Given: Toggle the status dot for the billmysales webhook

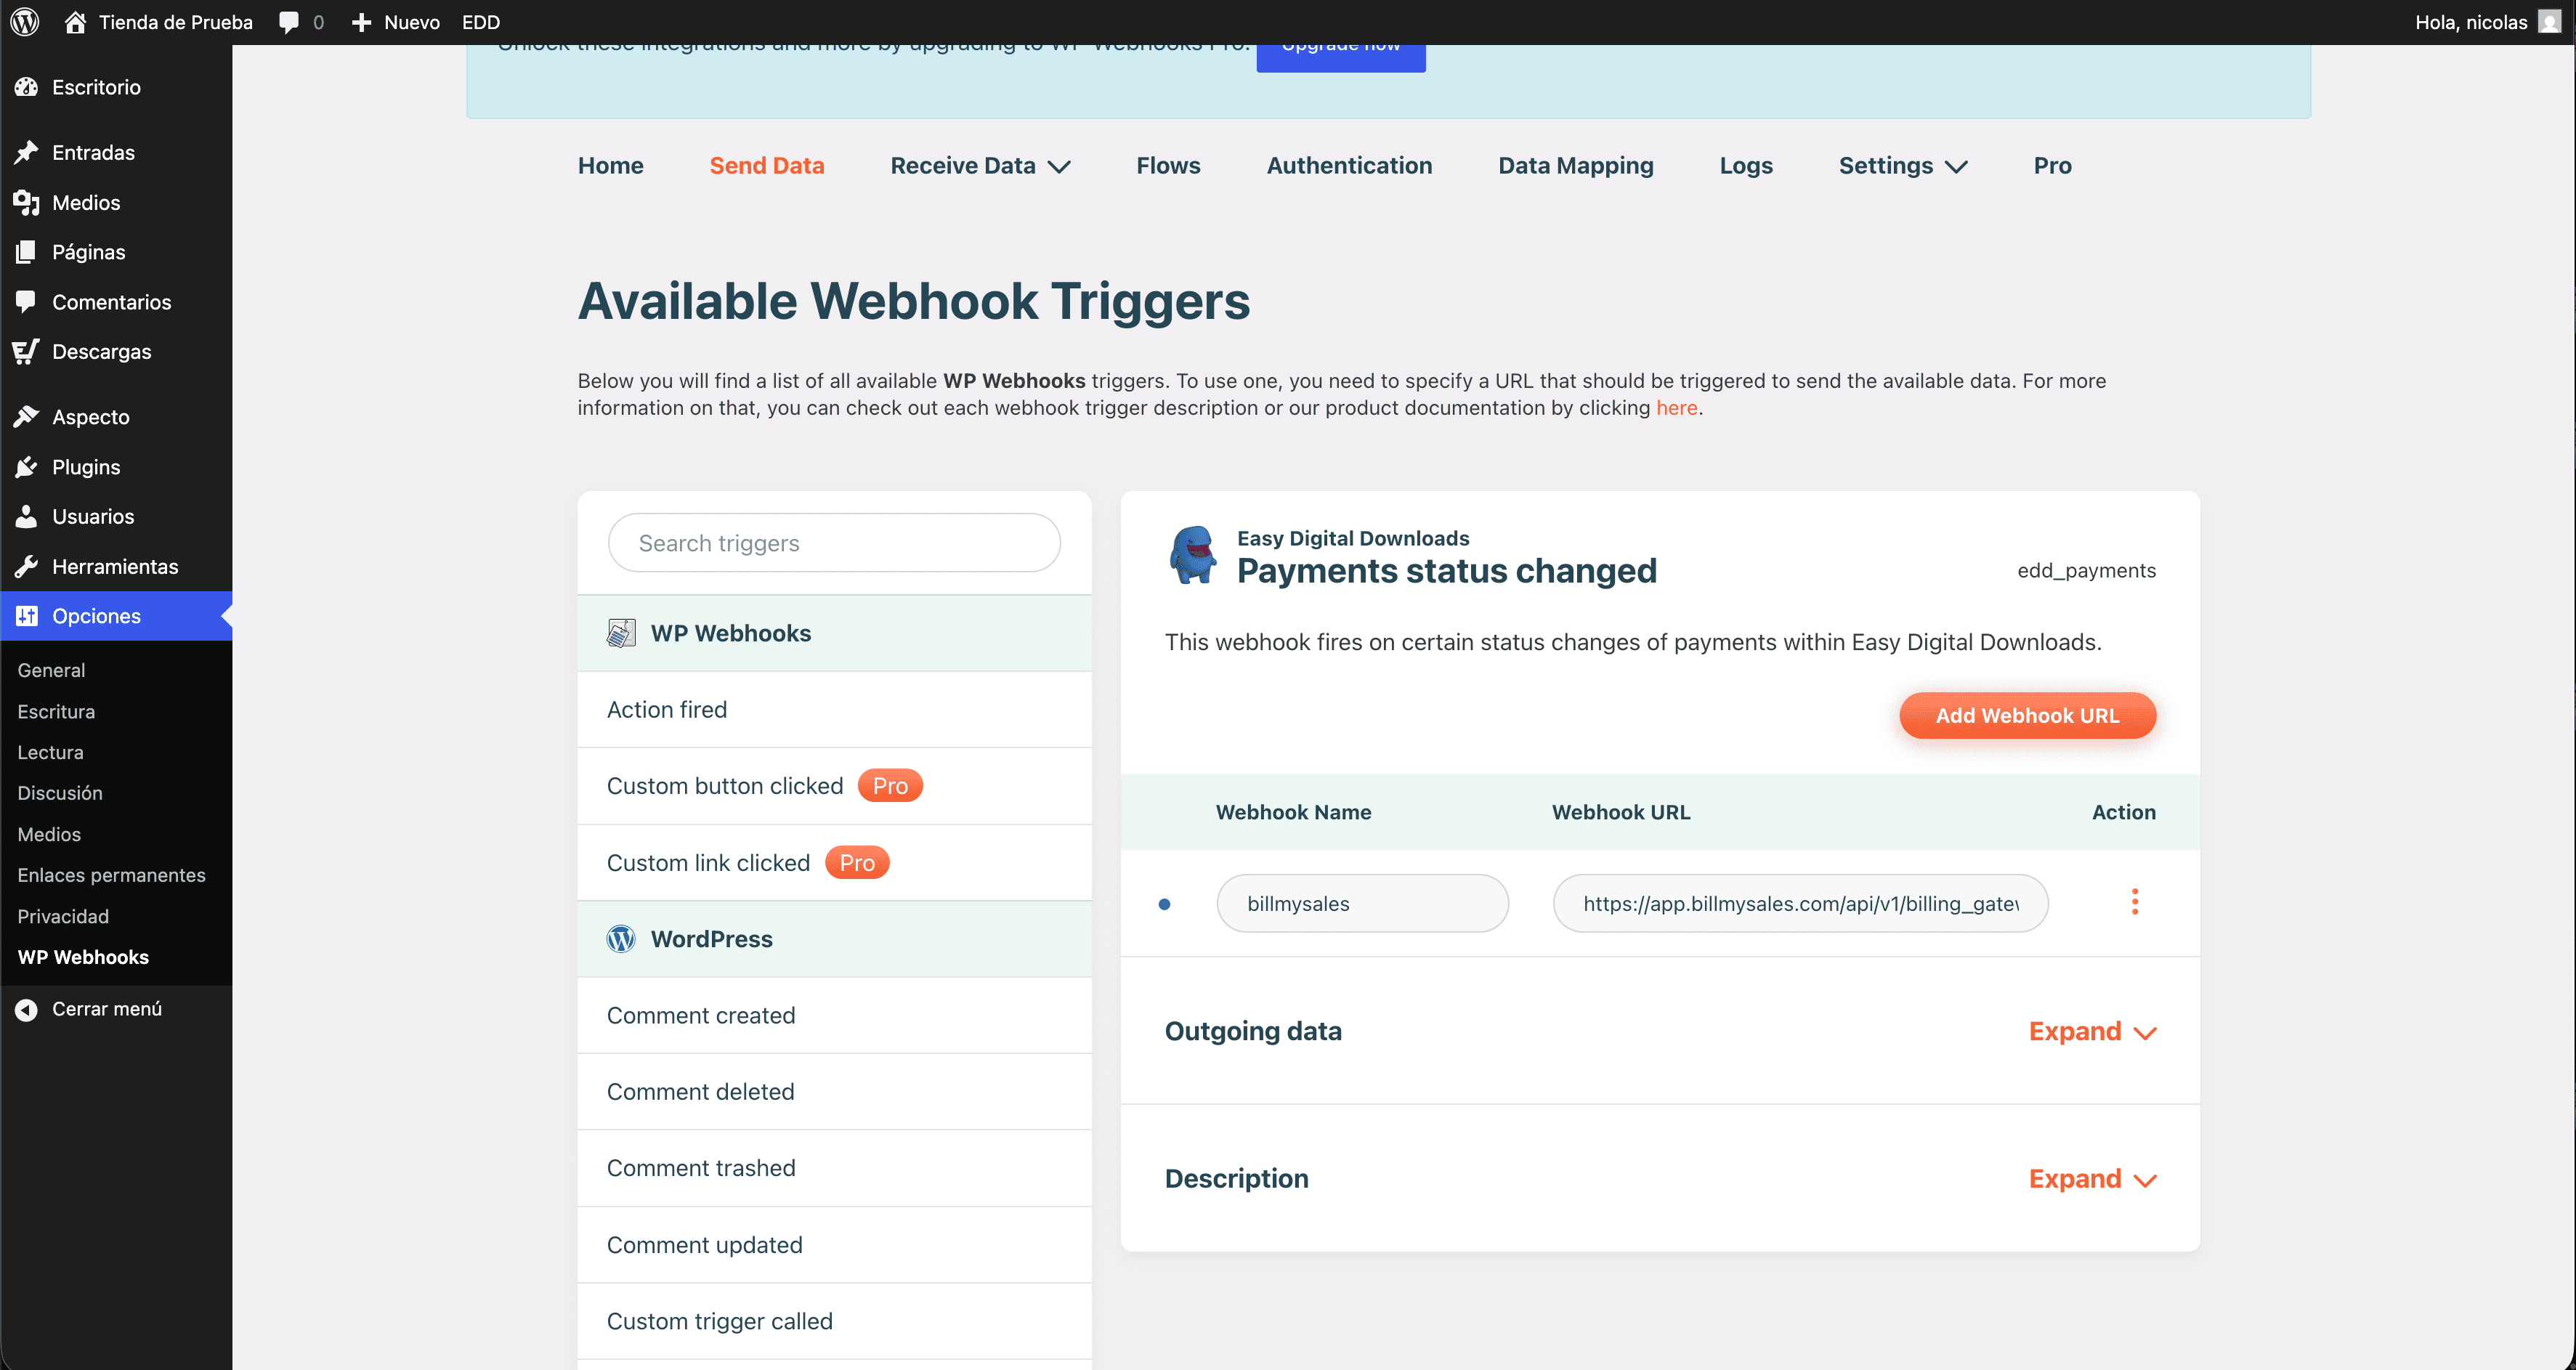Looking at the screenshot, I should click(x=1164, y=903).
